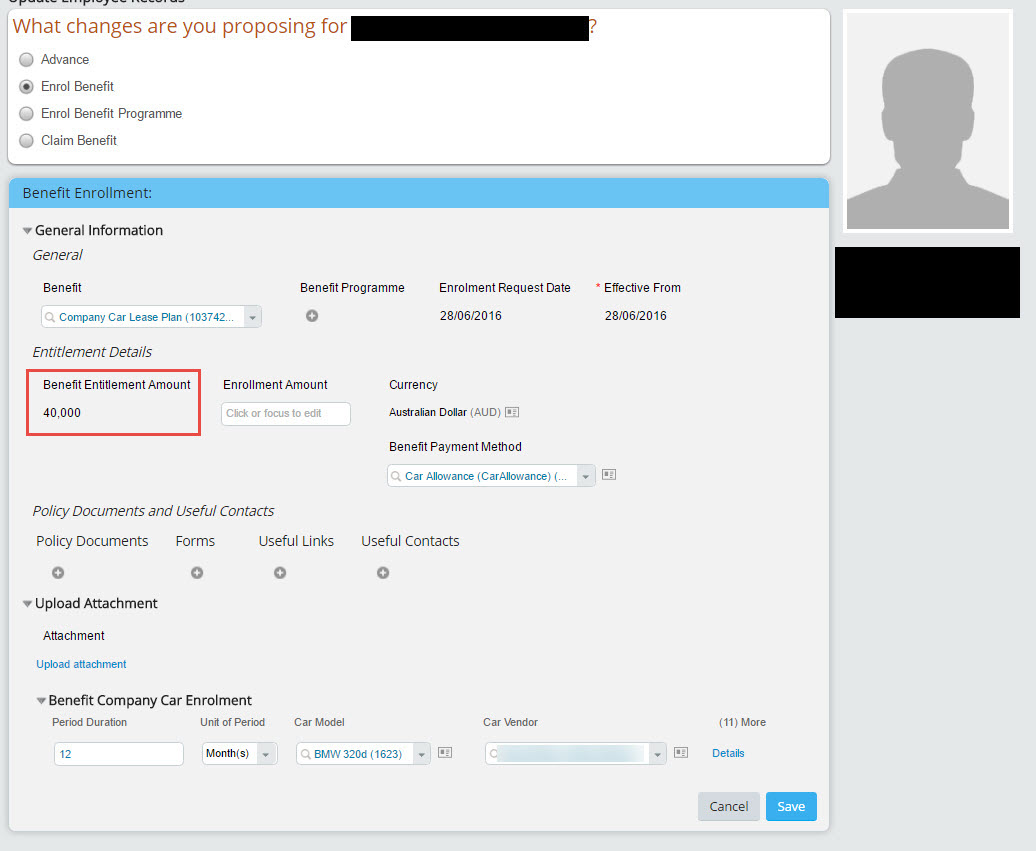The image size is (1036, 851).
Task: Click search icon in Payment Method field
Action: click(x=396, y=476)
